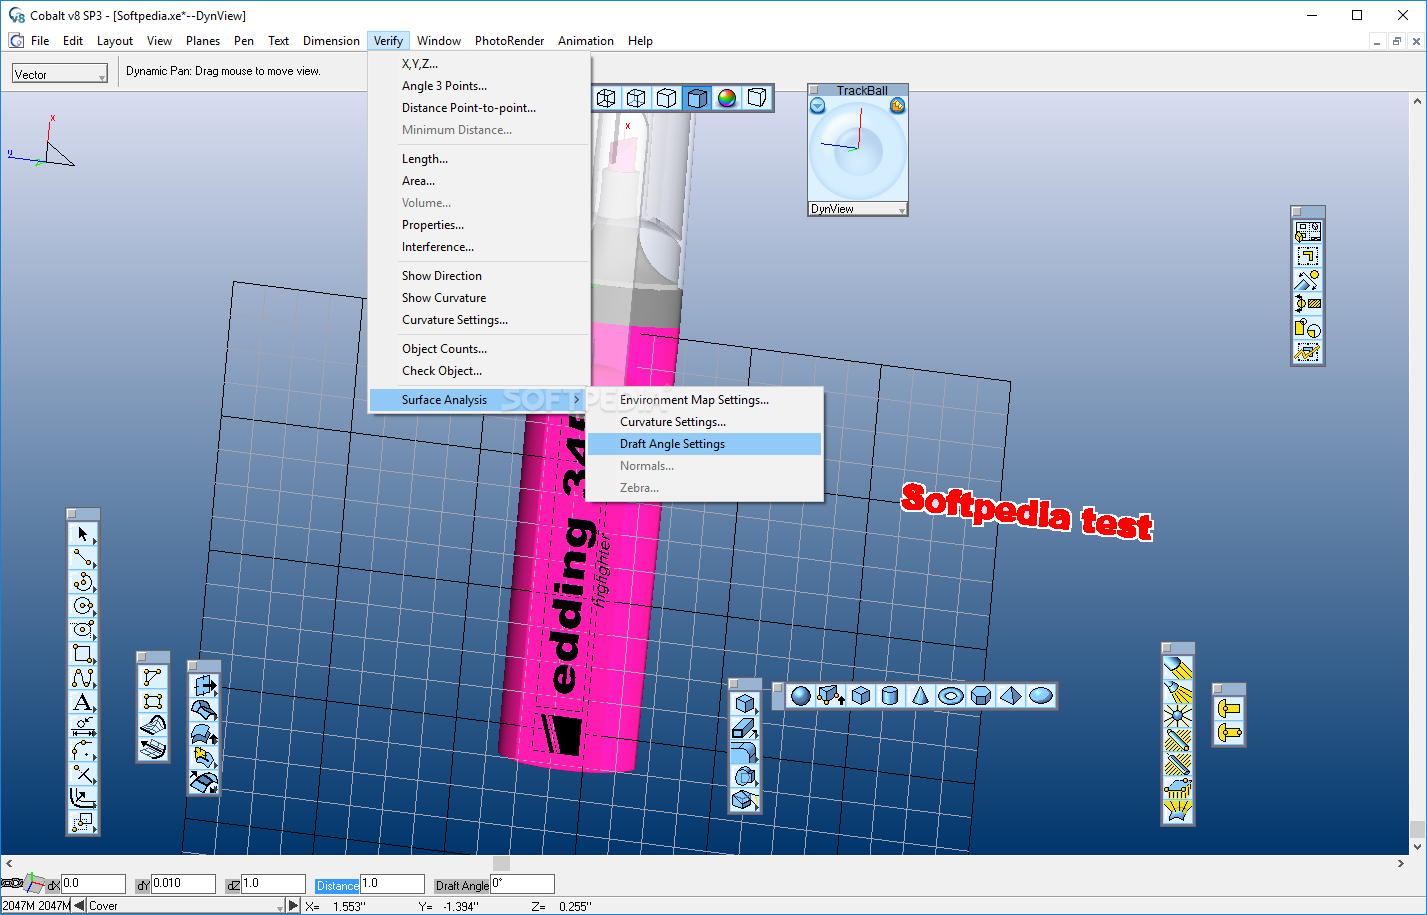The width and height of the screenshot is (1427, 915).
Task: Toggle the work plane axes icon
Action: pyautogui.click(x=35, y=884)
